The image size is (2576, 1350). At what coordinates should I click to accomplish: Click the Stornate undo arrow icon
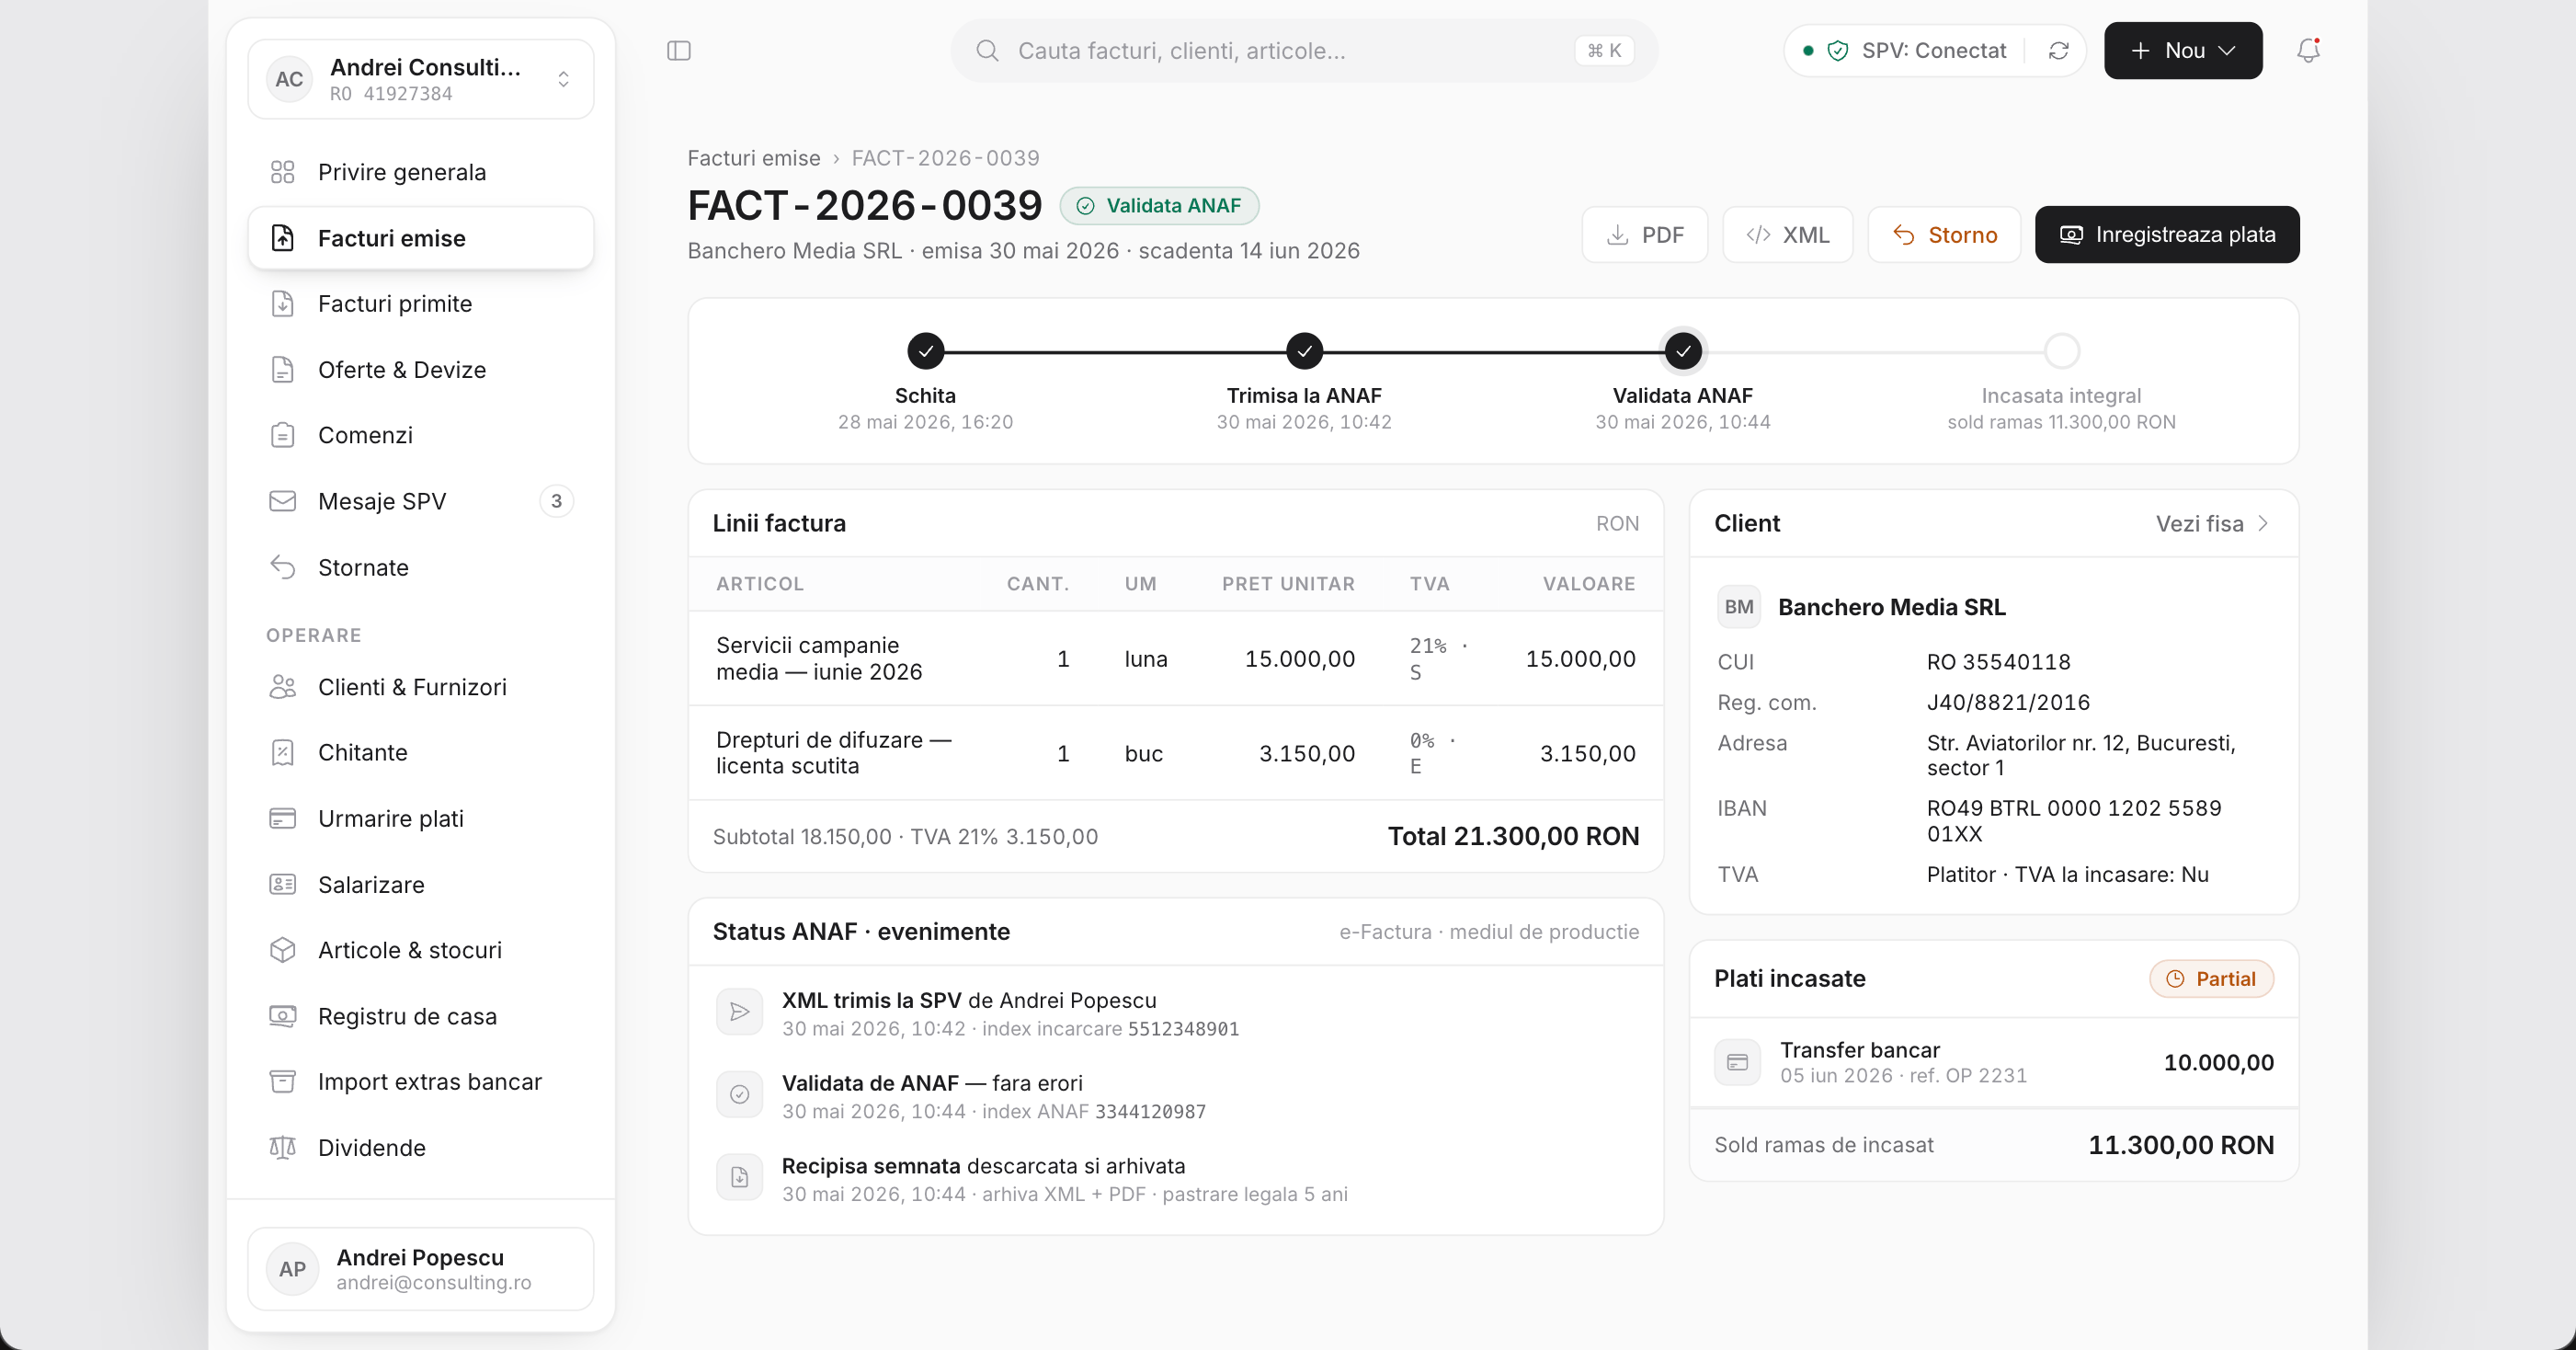tap(283, 567)
